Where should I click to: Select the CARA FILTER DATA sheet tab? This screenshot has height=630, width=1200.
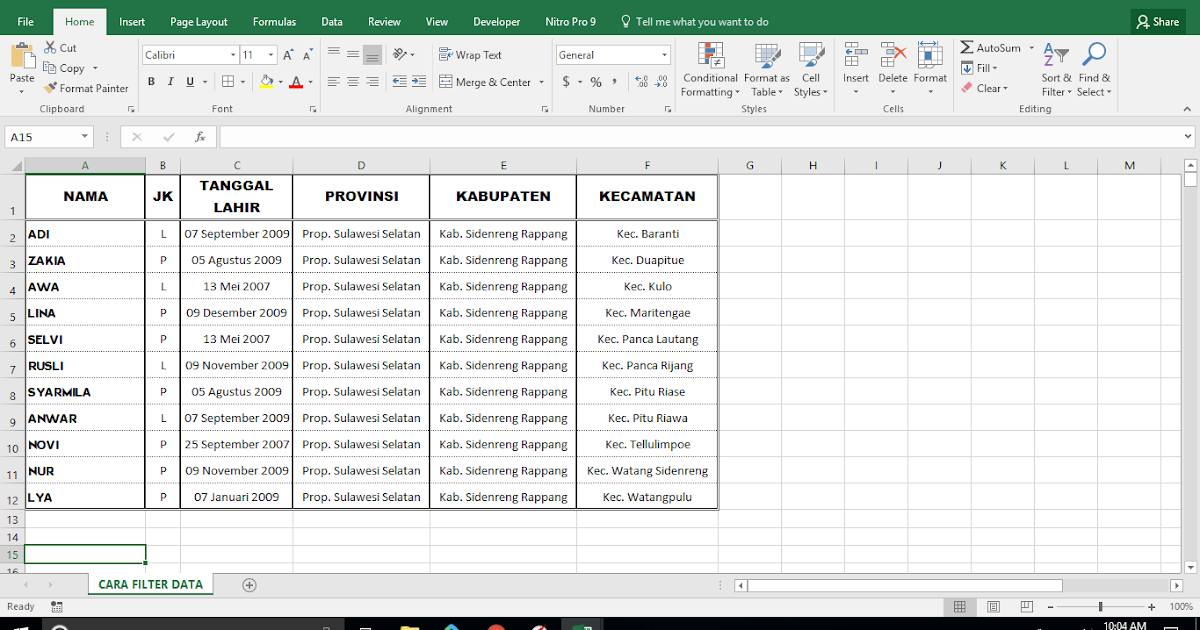coord(150,584)
